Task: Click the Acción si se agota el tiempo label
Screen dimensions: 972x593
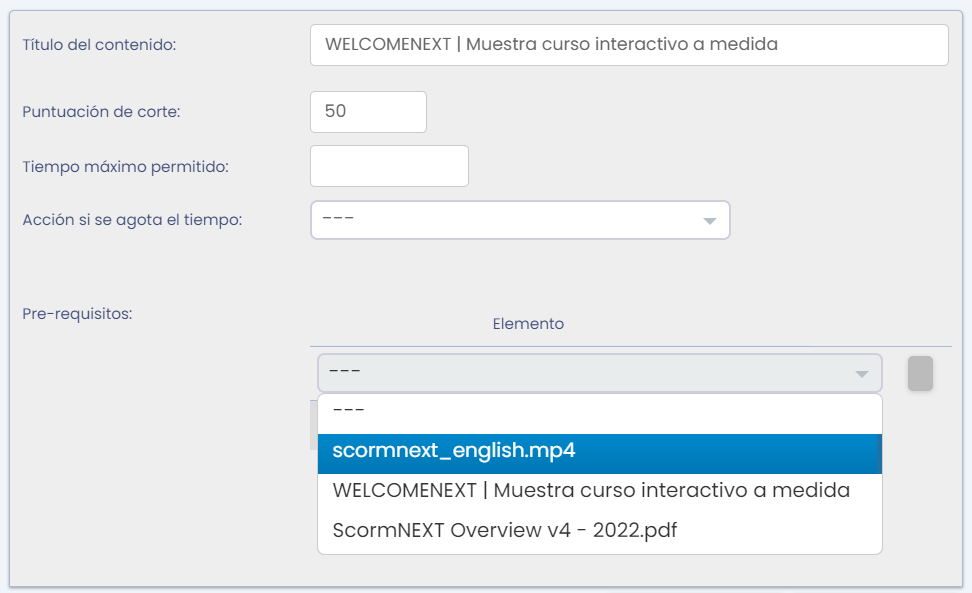Action: pyautogui.click(x=132, y=220)
